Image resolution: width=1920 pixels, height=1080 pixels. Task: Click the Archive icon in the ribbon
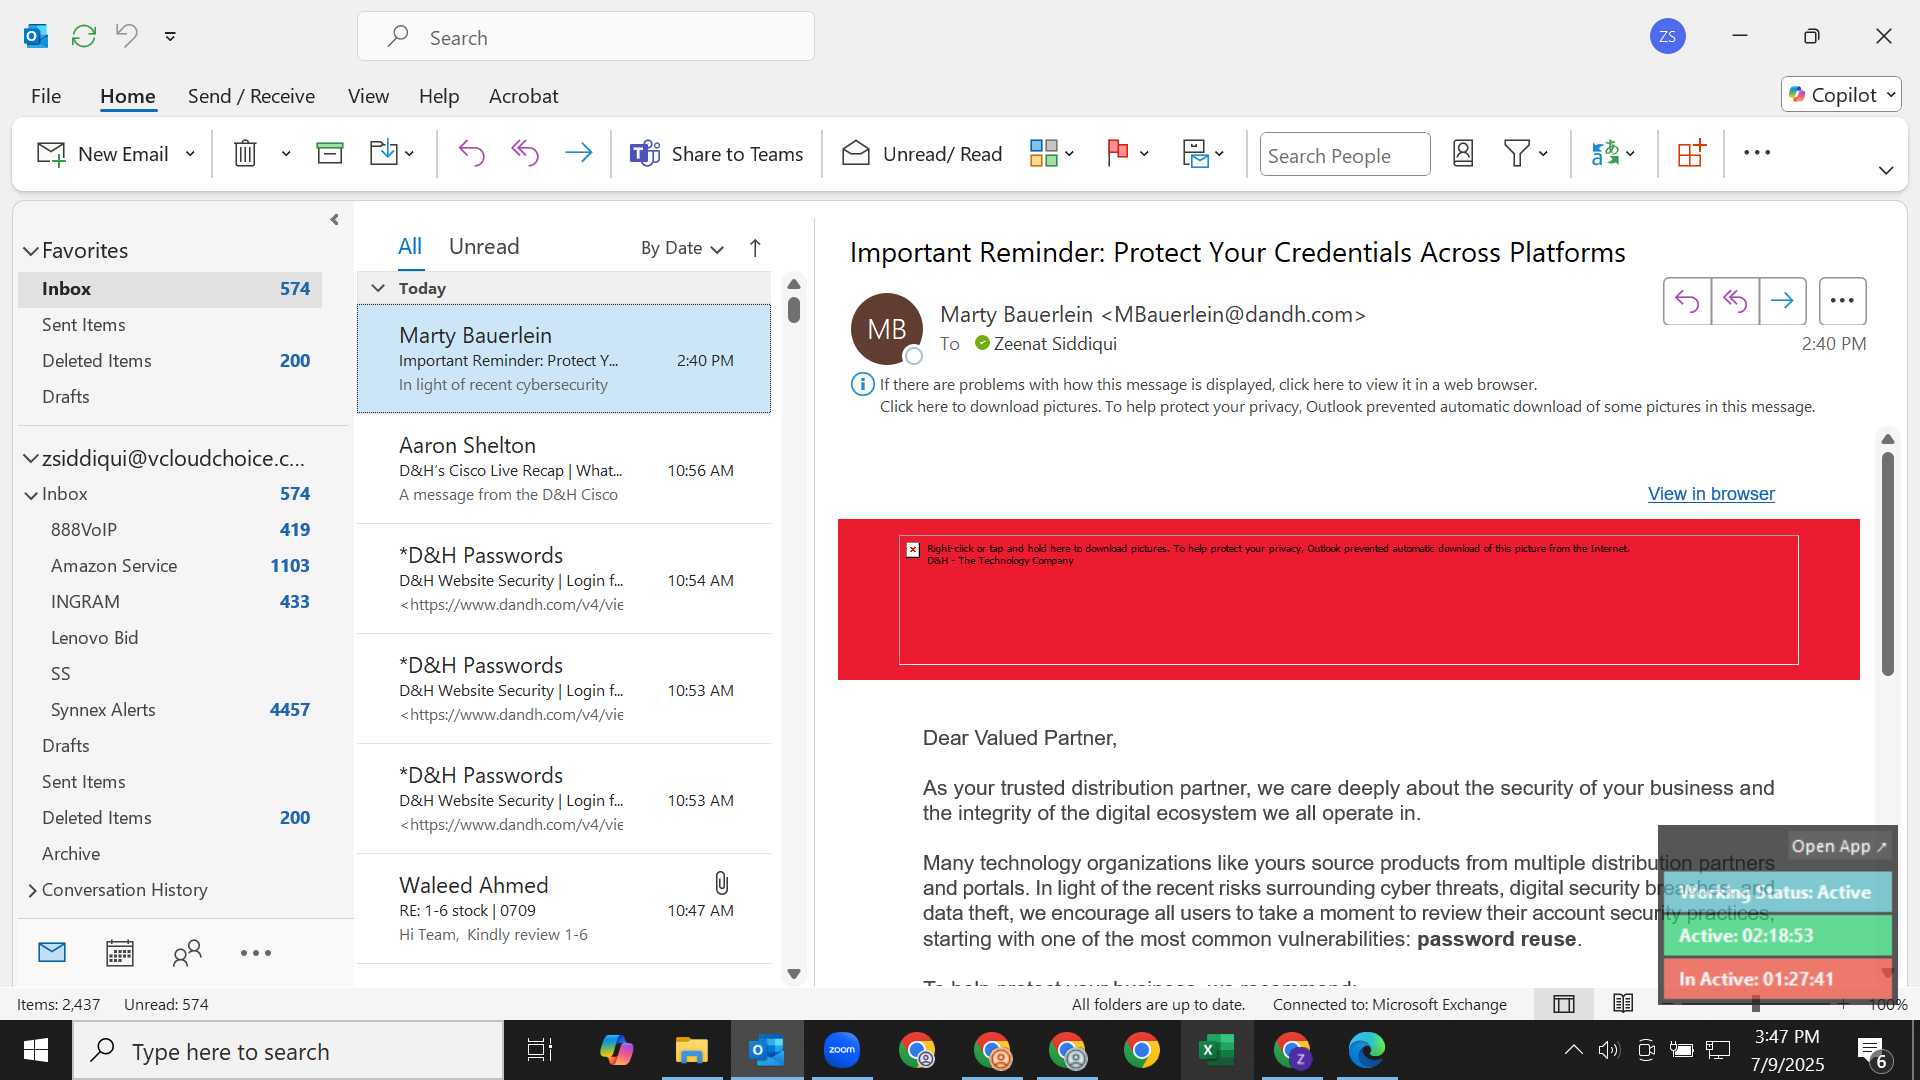(x=330, y=153)
